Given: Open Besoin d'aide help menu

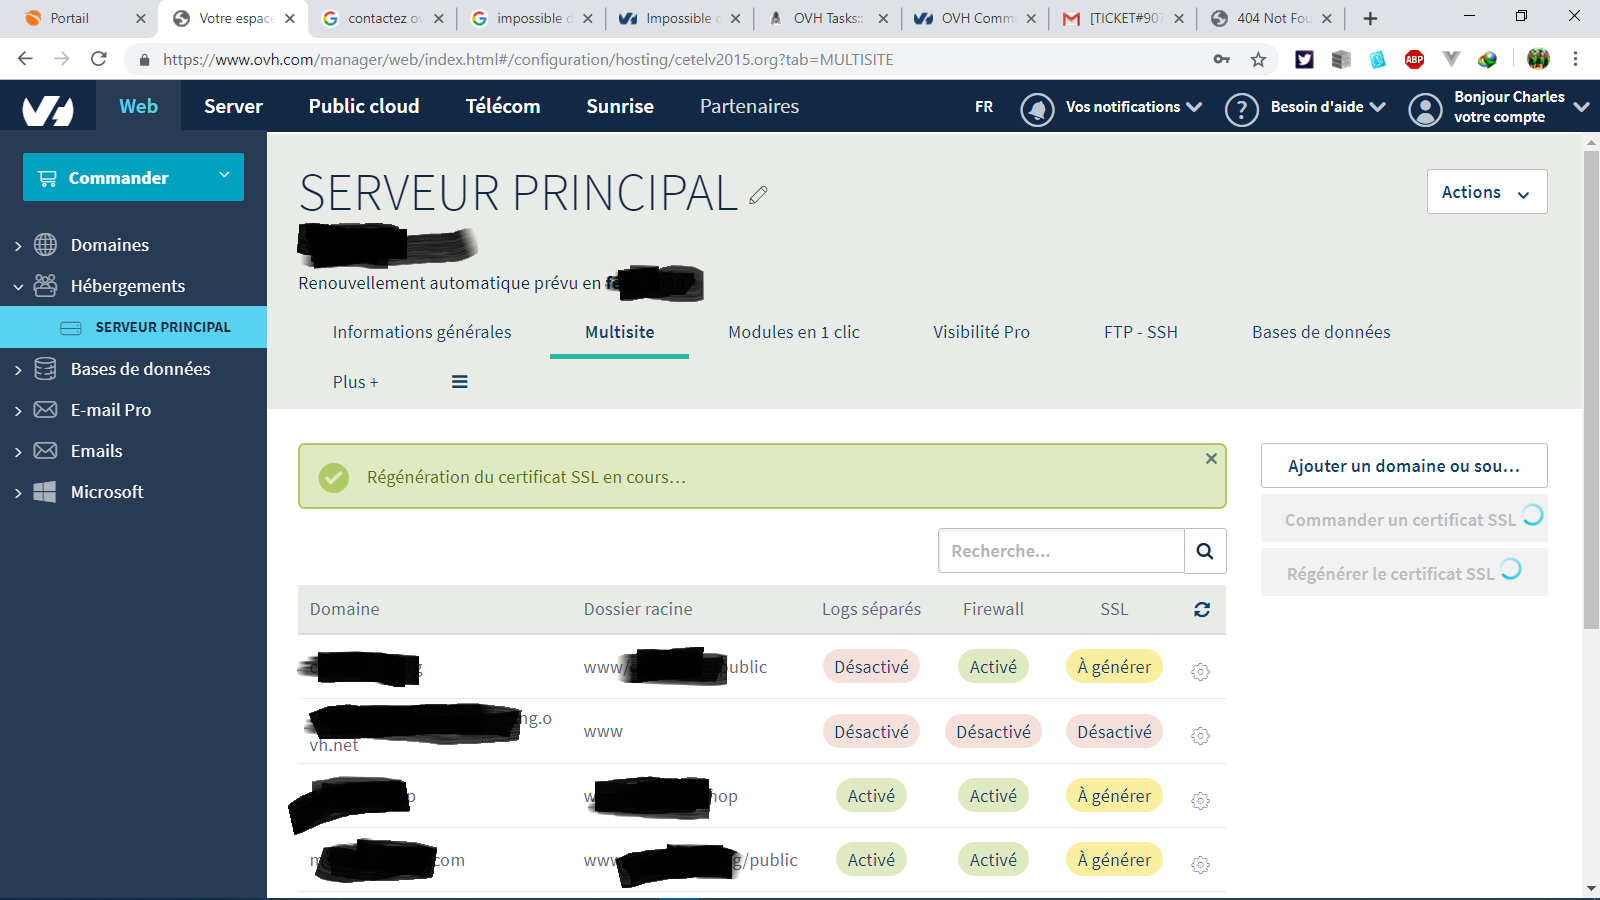Looking at the screenshot, I should tap(1306, 107).
